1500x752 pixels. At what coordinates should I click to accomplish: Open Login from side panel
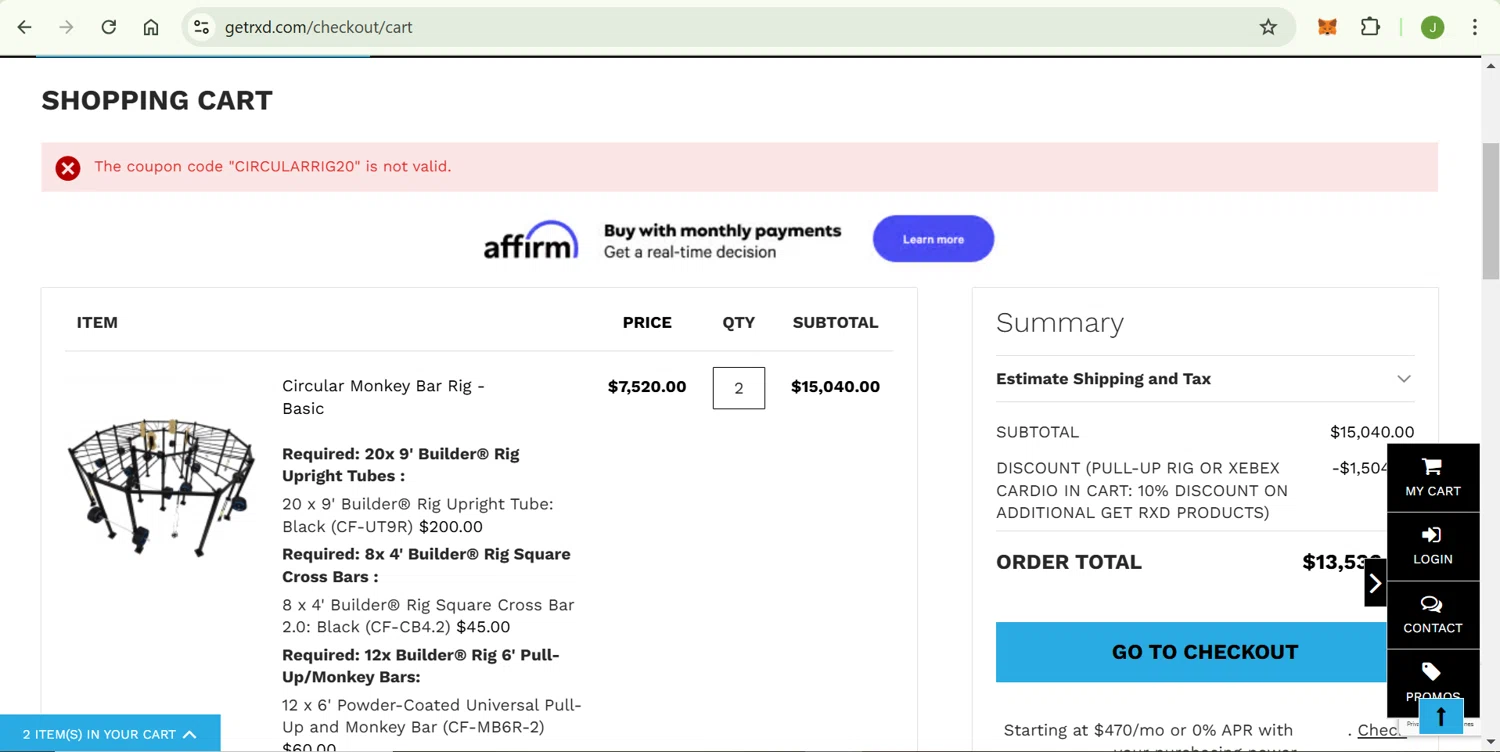(1433, 546)
